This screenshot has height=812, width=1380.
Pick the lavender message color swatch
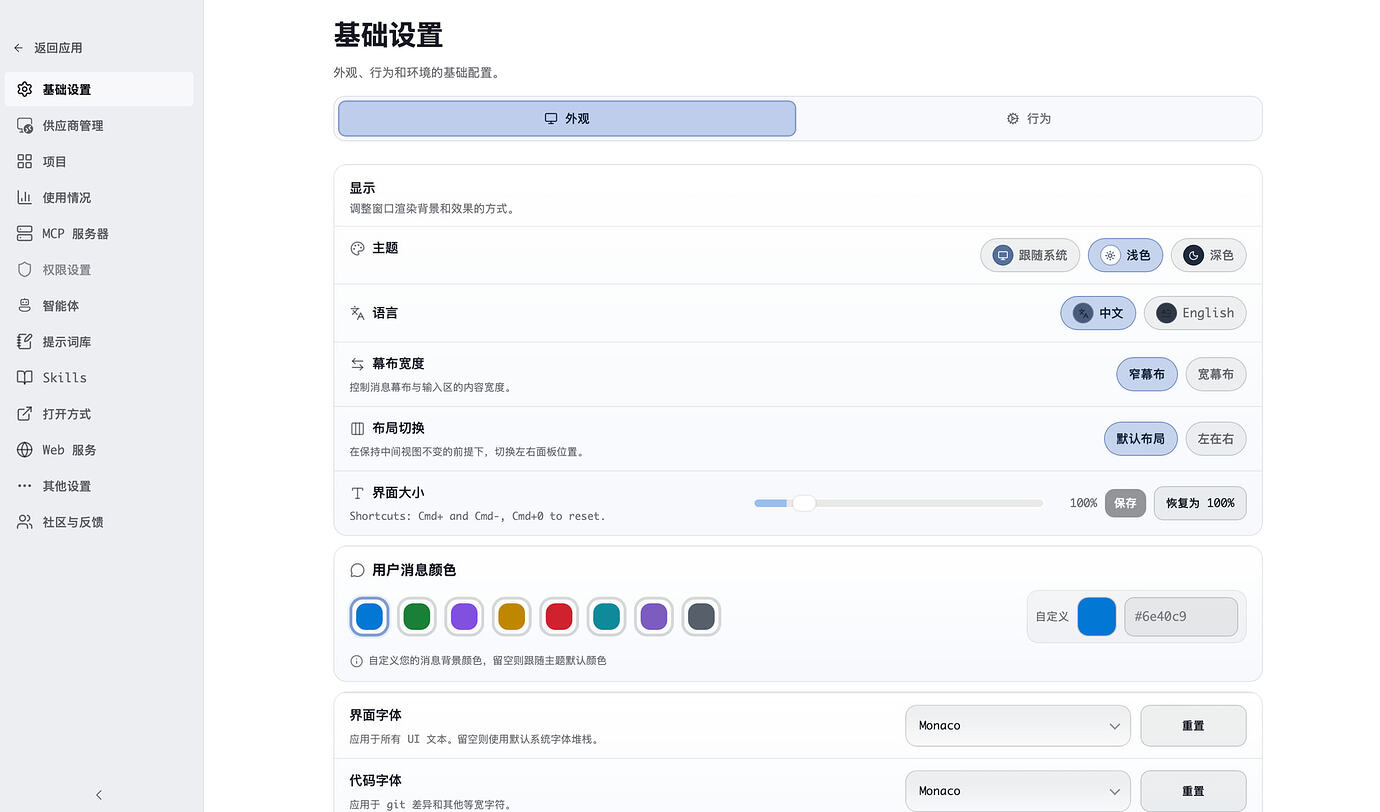(x=654, y=617)
